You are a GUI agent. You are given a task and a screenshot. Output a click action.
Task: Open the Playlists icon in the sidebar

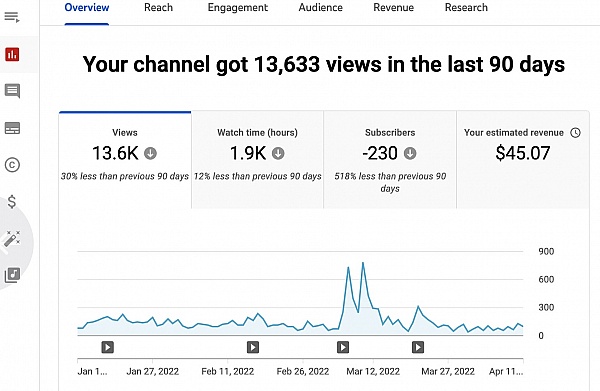12,17
